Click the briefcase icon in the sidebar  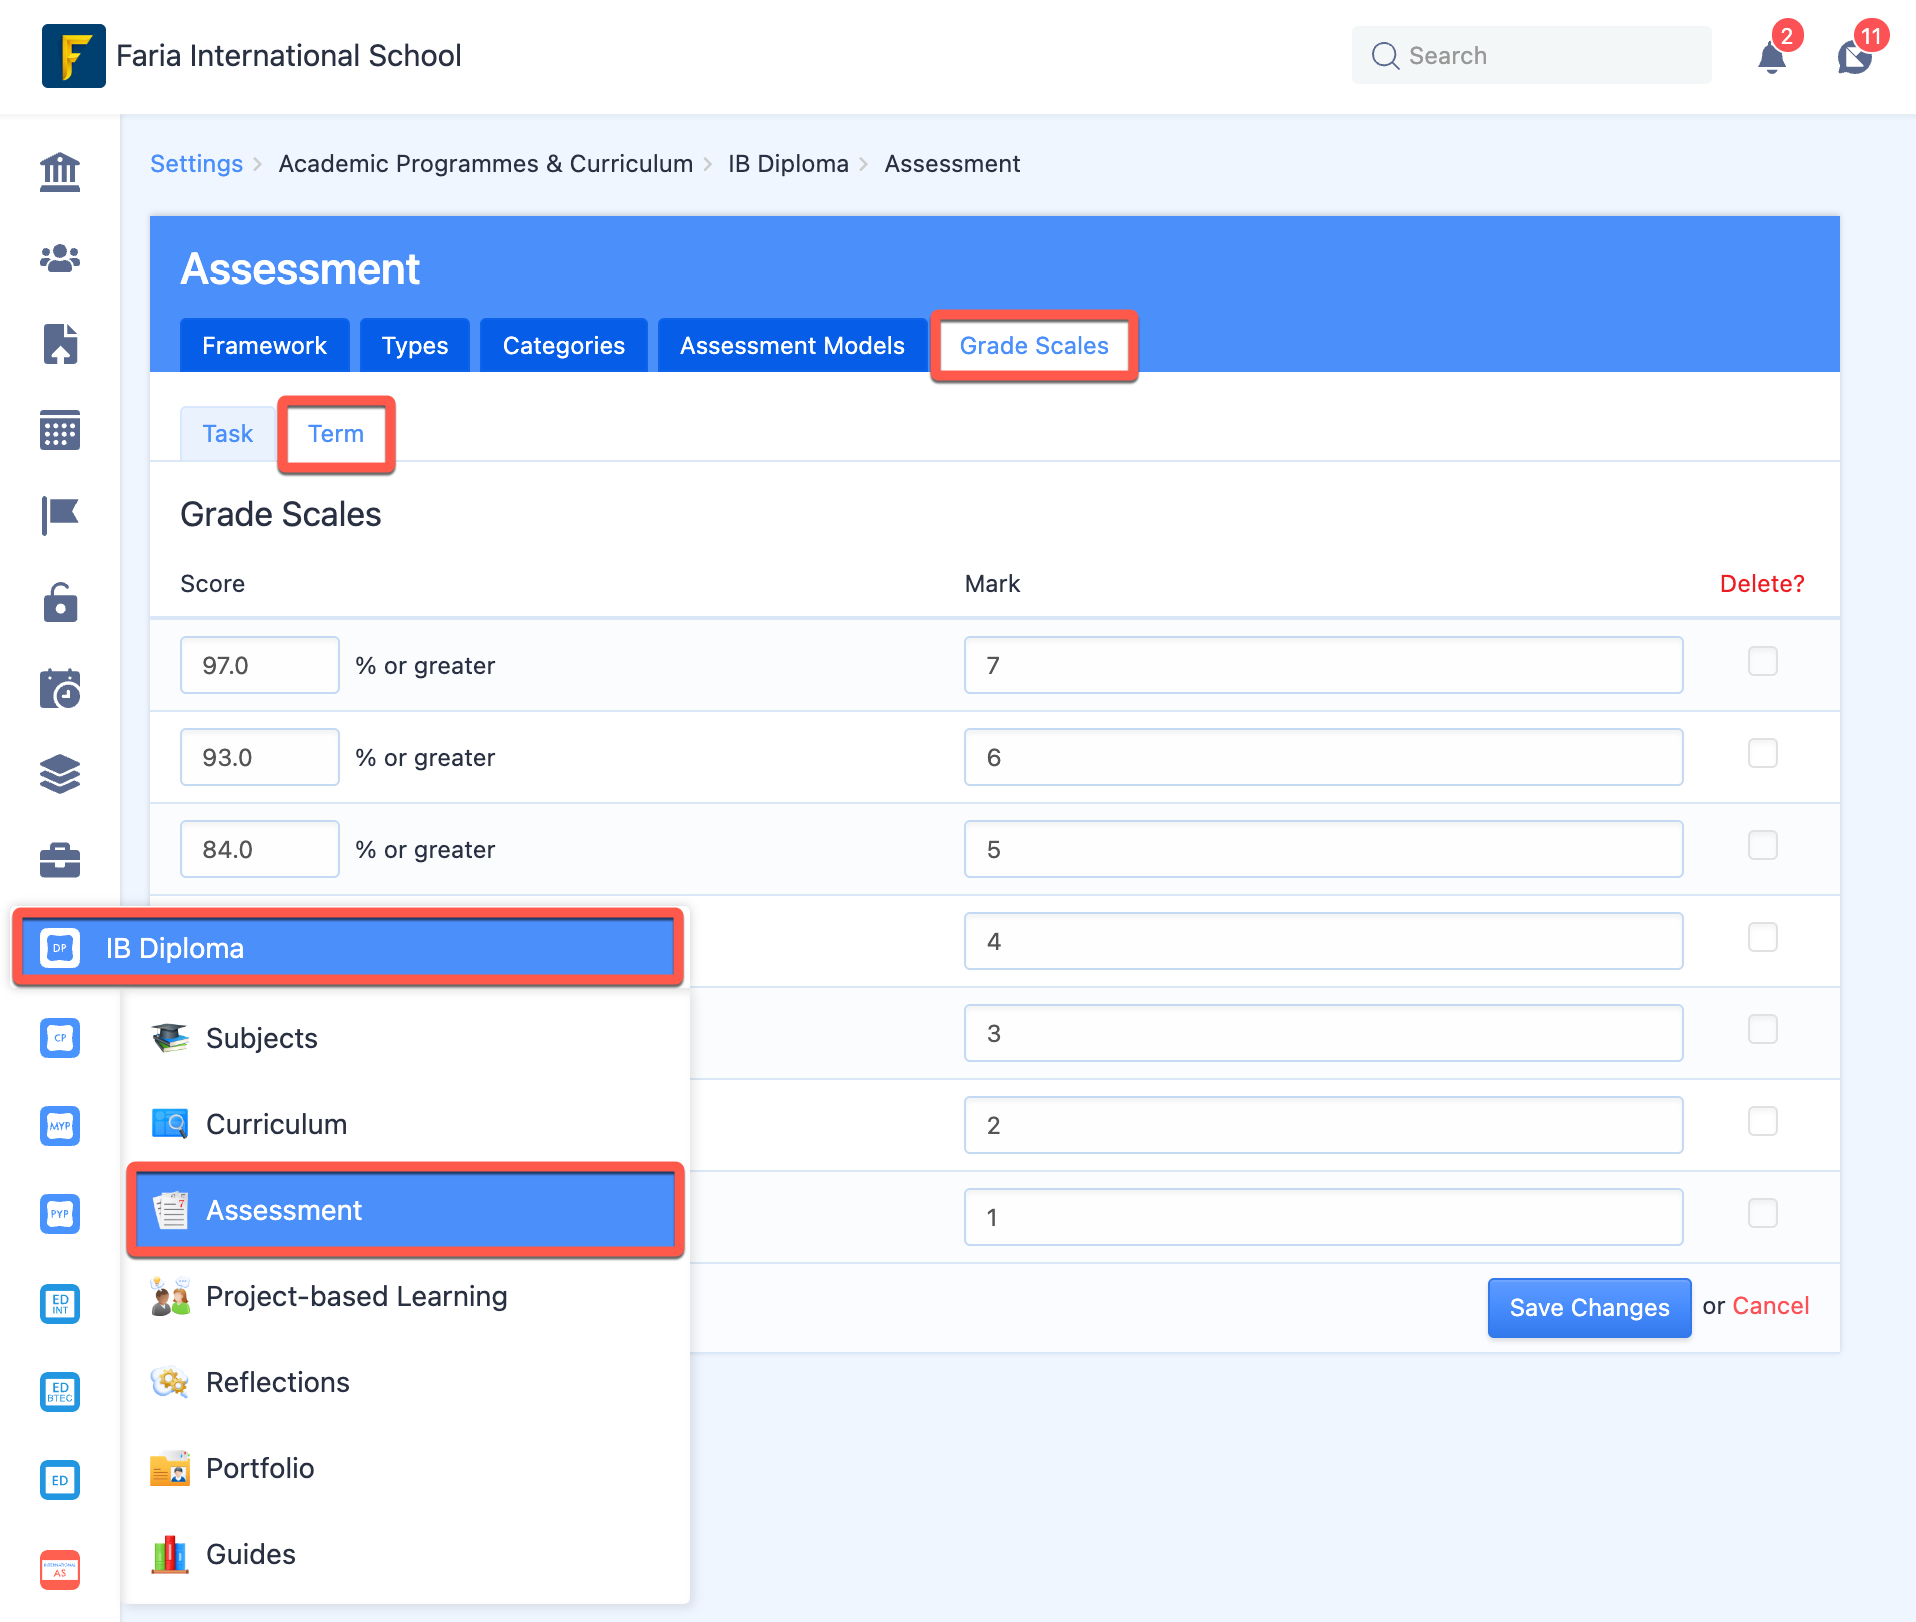59,860
